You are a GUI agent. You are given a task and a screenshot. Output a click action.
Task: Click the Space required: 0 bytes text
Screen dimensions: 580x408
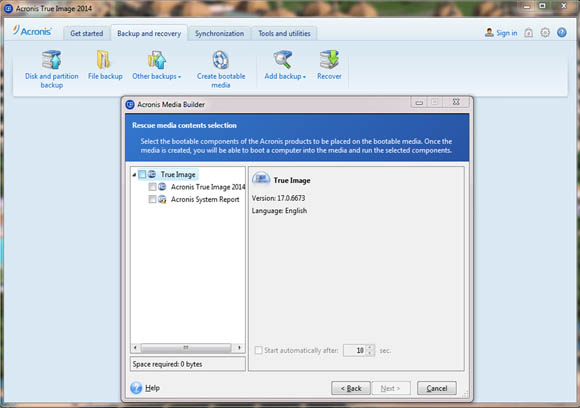click(167, 364)
